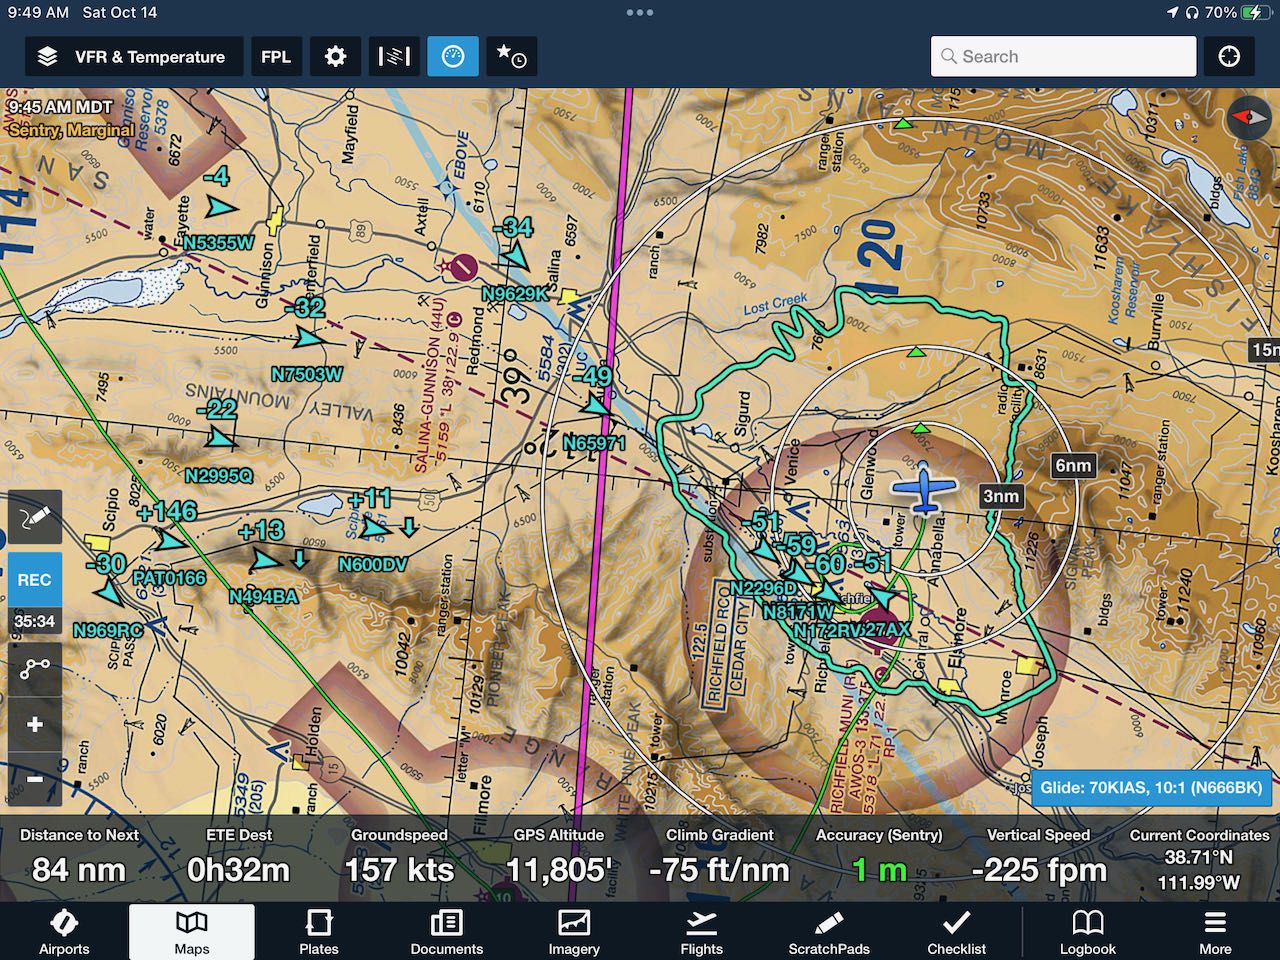Screen dimensions: 1280x960
Task: Toggle the instrument panel gauge button
Action: (453, 57)
